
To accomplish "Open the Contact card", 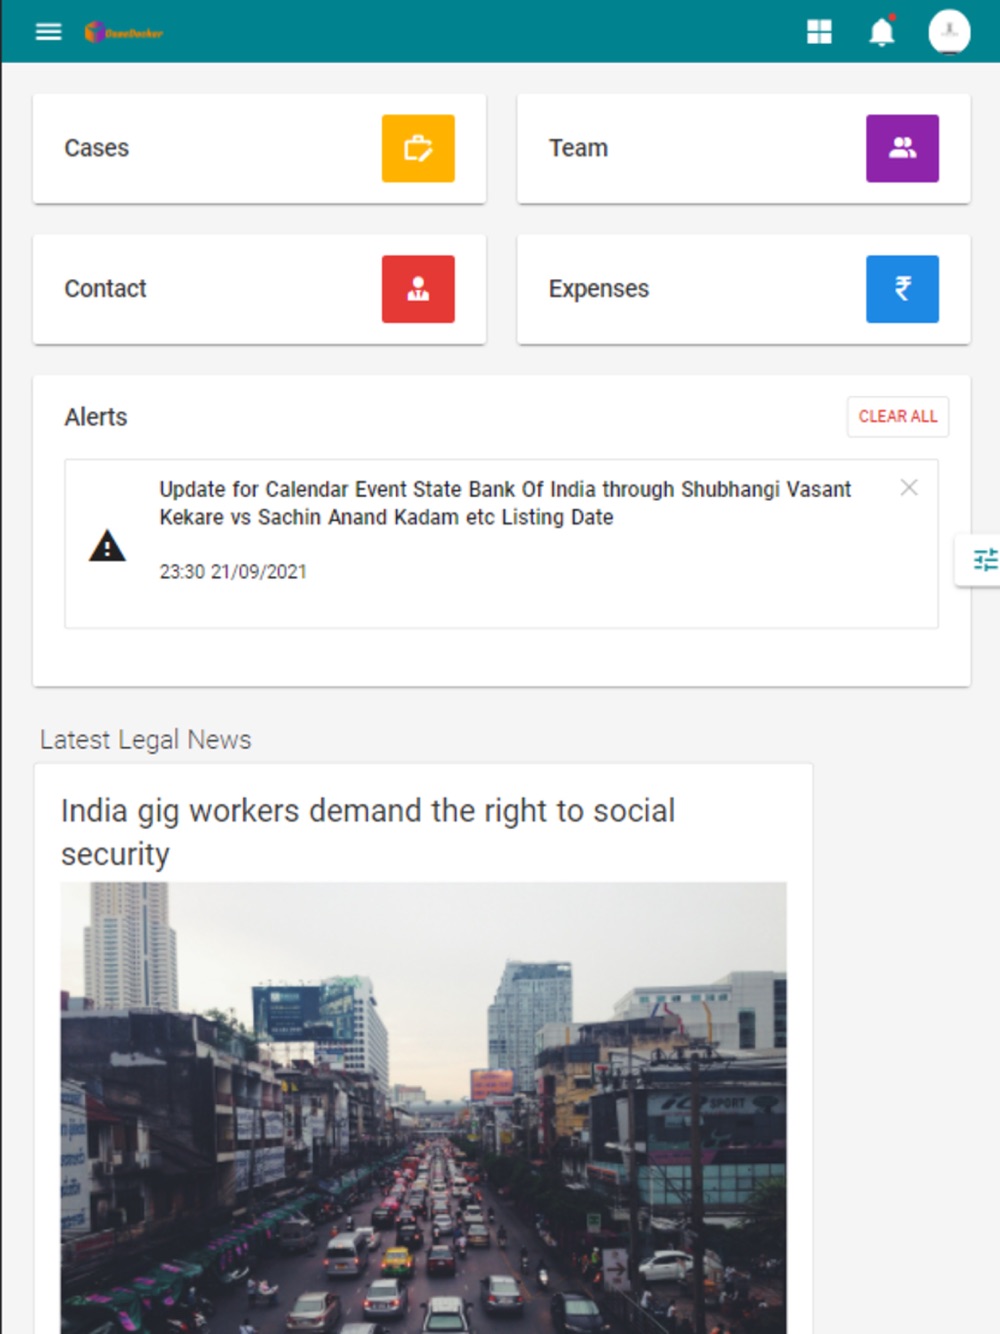I will pyautogui.click(x=259, y=289).
